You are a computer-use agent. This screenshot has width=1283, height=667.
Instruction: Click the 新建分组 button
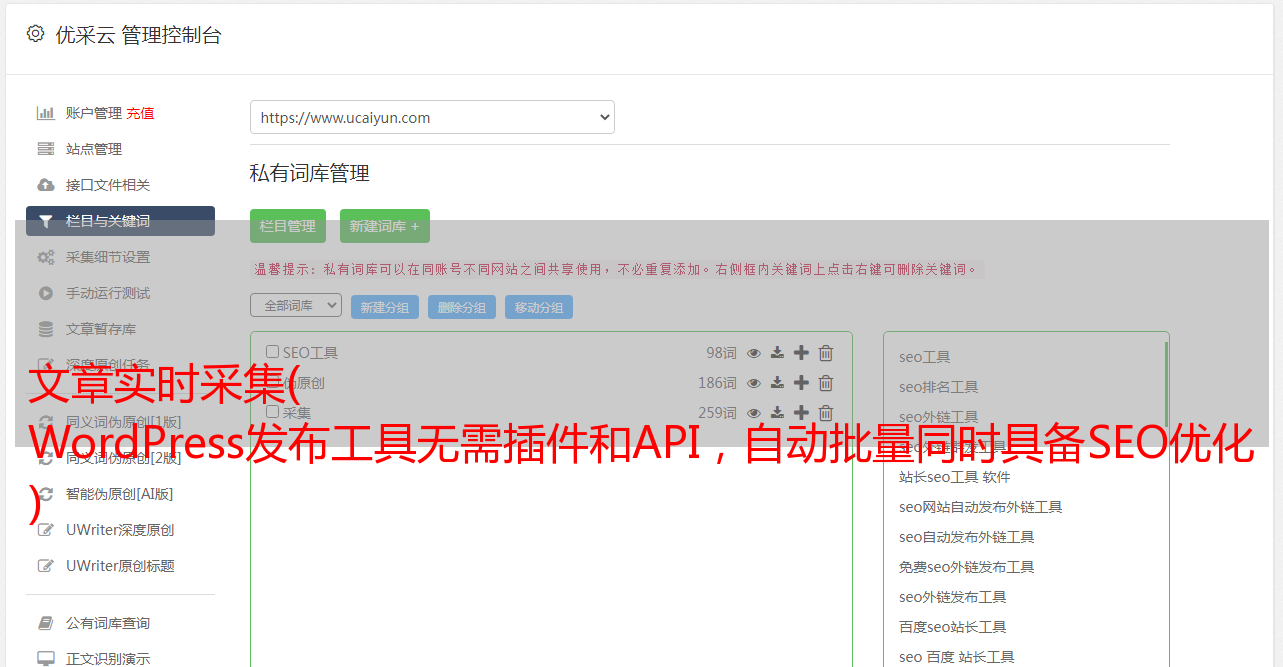385,307
